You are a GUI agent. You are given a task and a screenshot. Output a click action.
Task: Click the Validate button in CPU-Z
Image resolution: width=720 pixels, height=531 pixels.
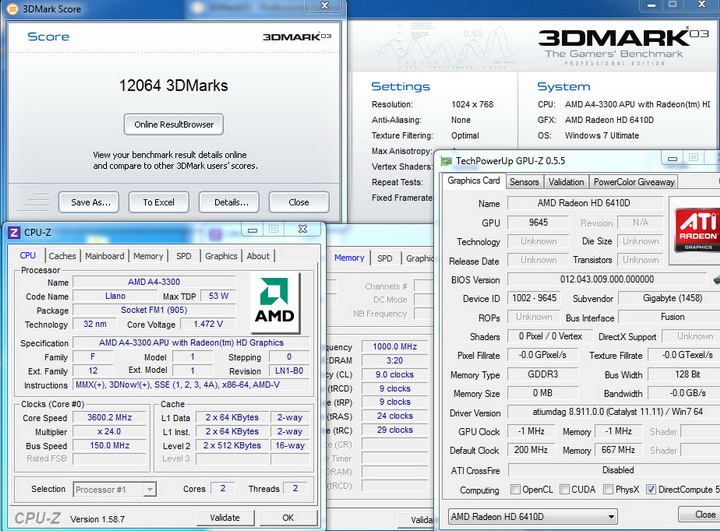click(x=225, y=518)
